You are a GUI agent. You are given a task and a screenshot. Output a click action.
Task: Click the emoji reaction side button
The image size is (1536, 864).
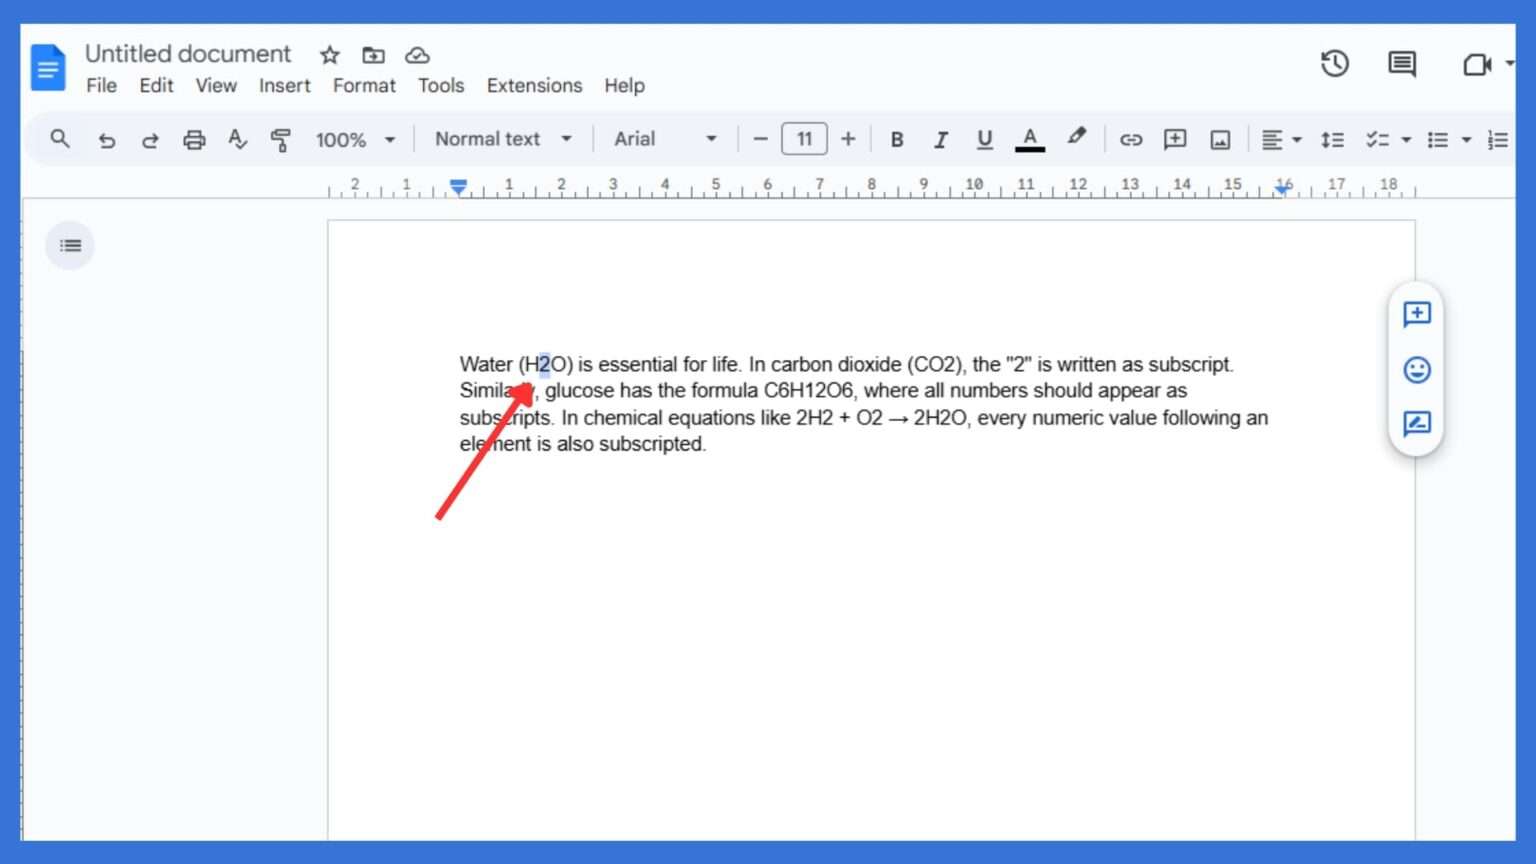pos(1416,370)
